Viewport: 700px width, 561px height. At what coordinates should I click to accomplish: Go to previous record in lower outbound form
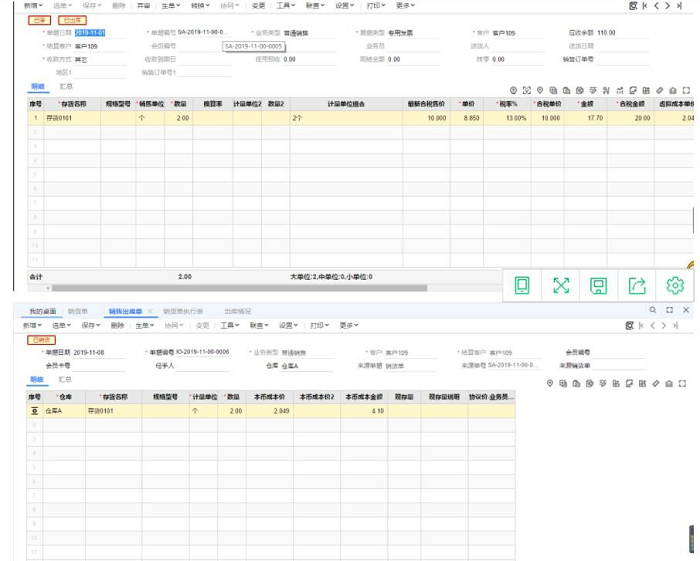pyautogui.click(x=652, y=325)
